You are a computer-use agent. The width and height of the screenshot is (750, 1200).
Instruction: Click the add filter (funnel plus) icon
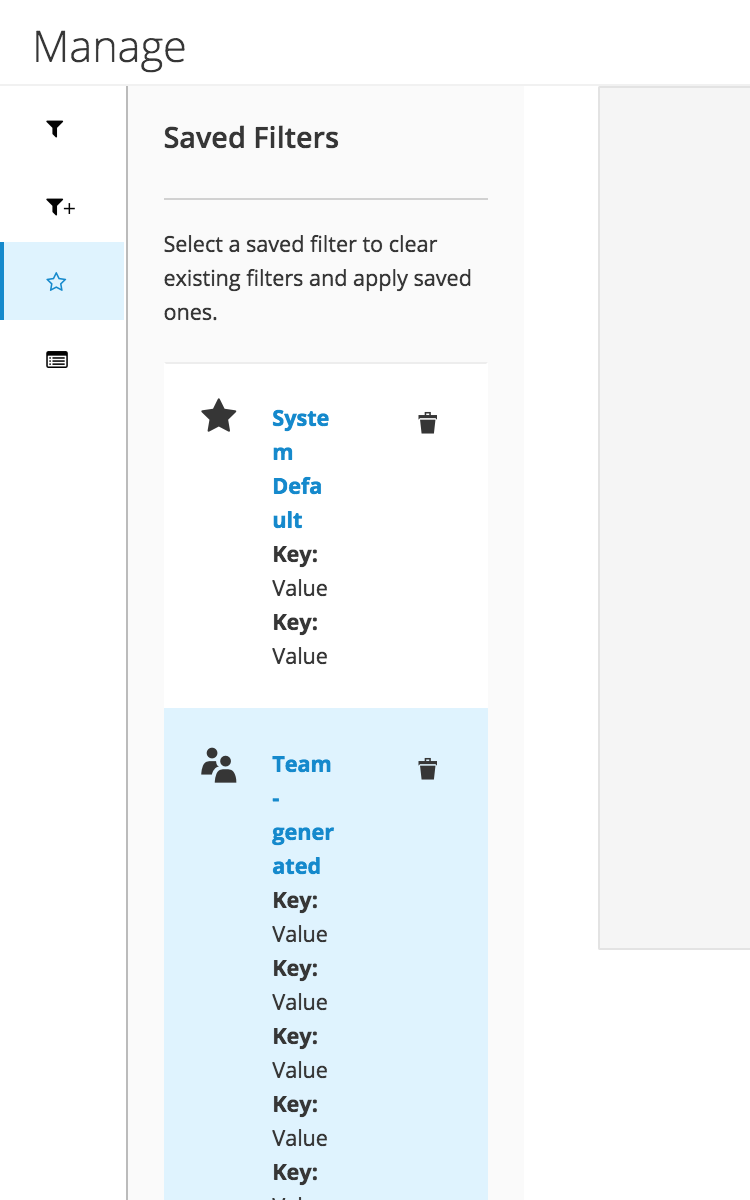(60, 207)
